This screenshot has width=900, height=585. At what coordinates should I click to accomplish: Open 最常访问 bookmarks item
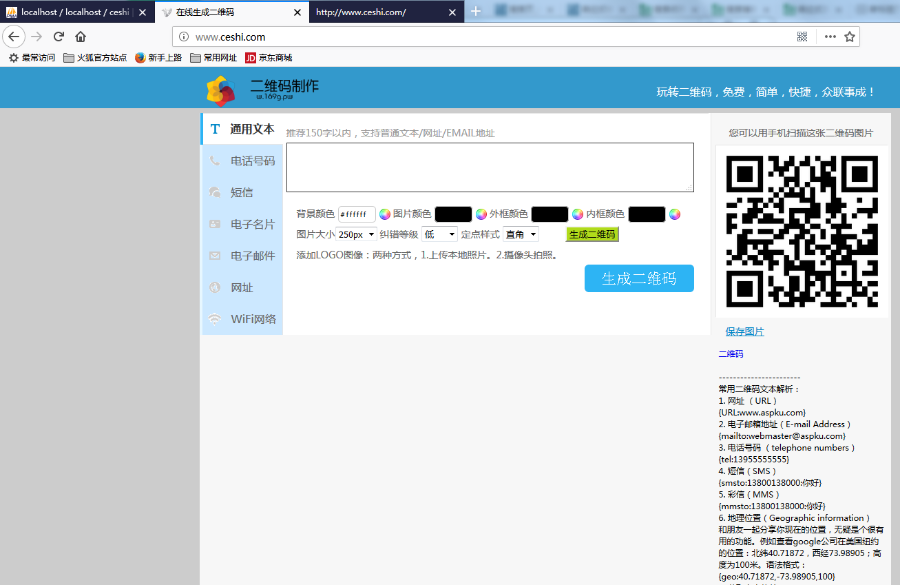32,57
